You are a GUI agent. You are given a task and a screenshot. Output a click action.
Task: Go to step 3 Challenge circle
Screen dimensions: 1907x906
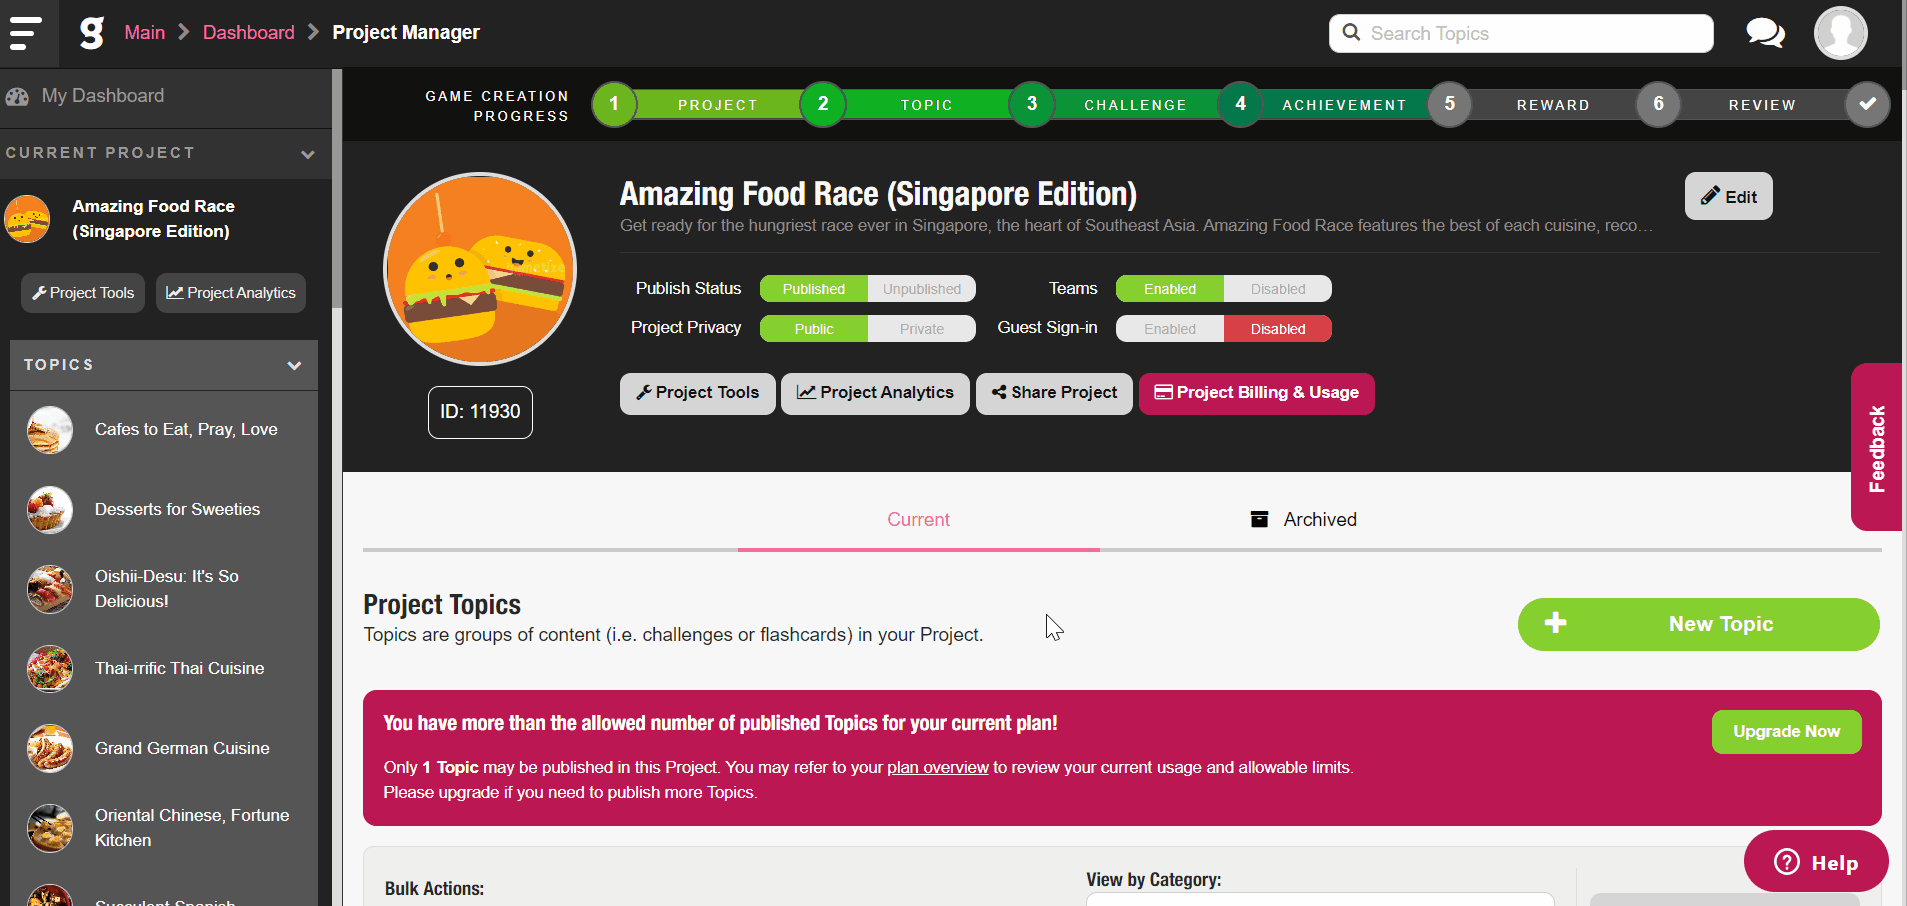pos(1032,104)
